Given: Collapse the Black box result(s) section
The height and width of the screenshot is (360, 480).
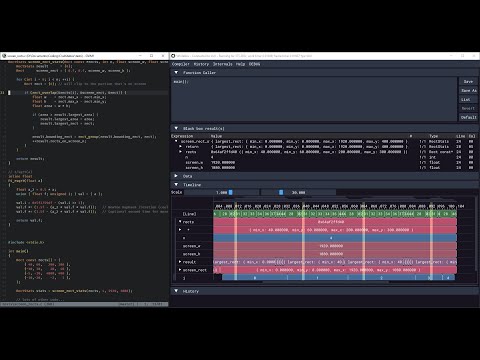Looking at the screenshot, I should tap(176, 128).
